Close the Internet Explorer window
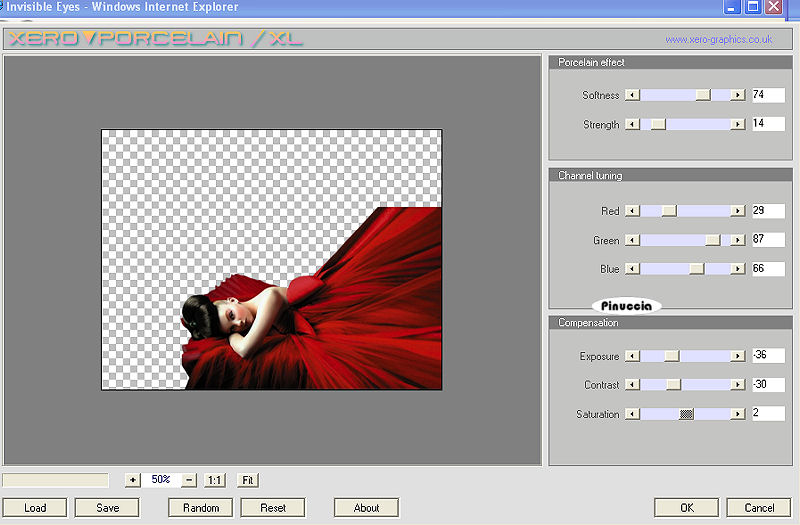The width and height of the screenshot is (800, 525). [x=774, y=7]
